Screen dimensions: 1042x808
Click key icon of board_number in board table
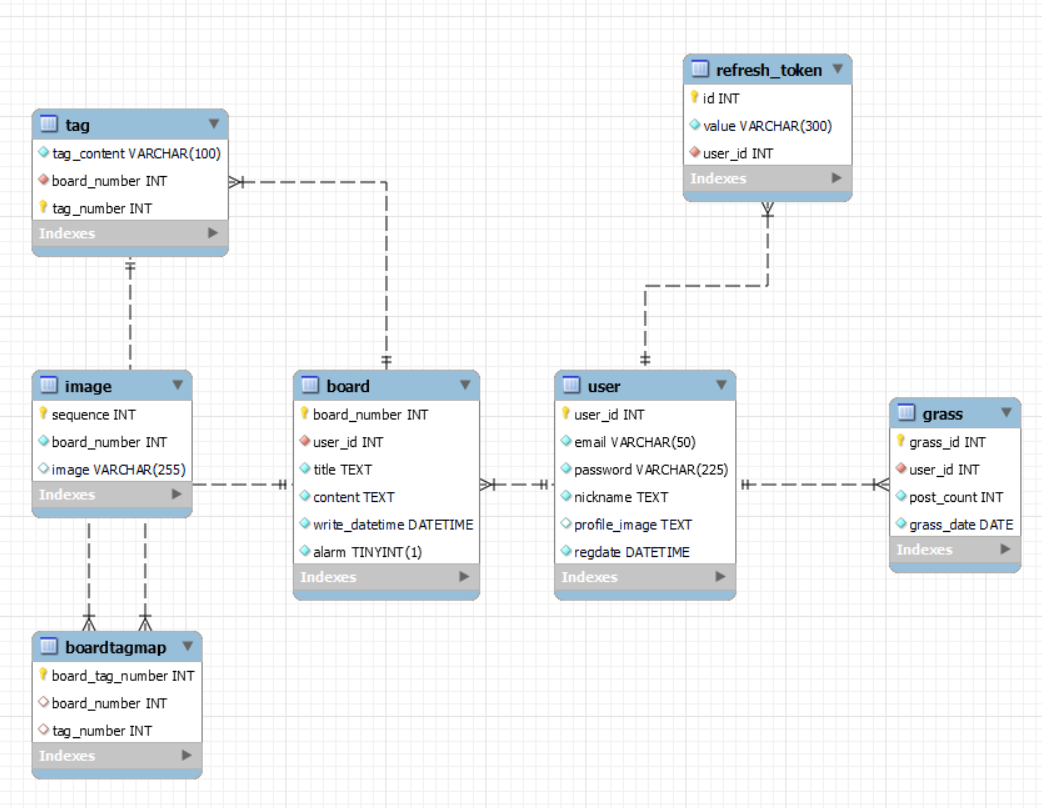[304, 413]
